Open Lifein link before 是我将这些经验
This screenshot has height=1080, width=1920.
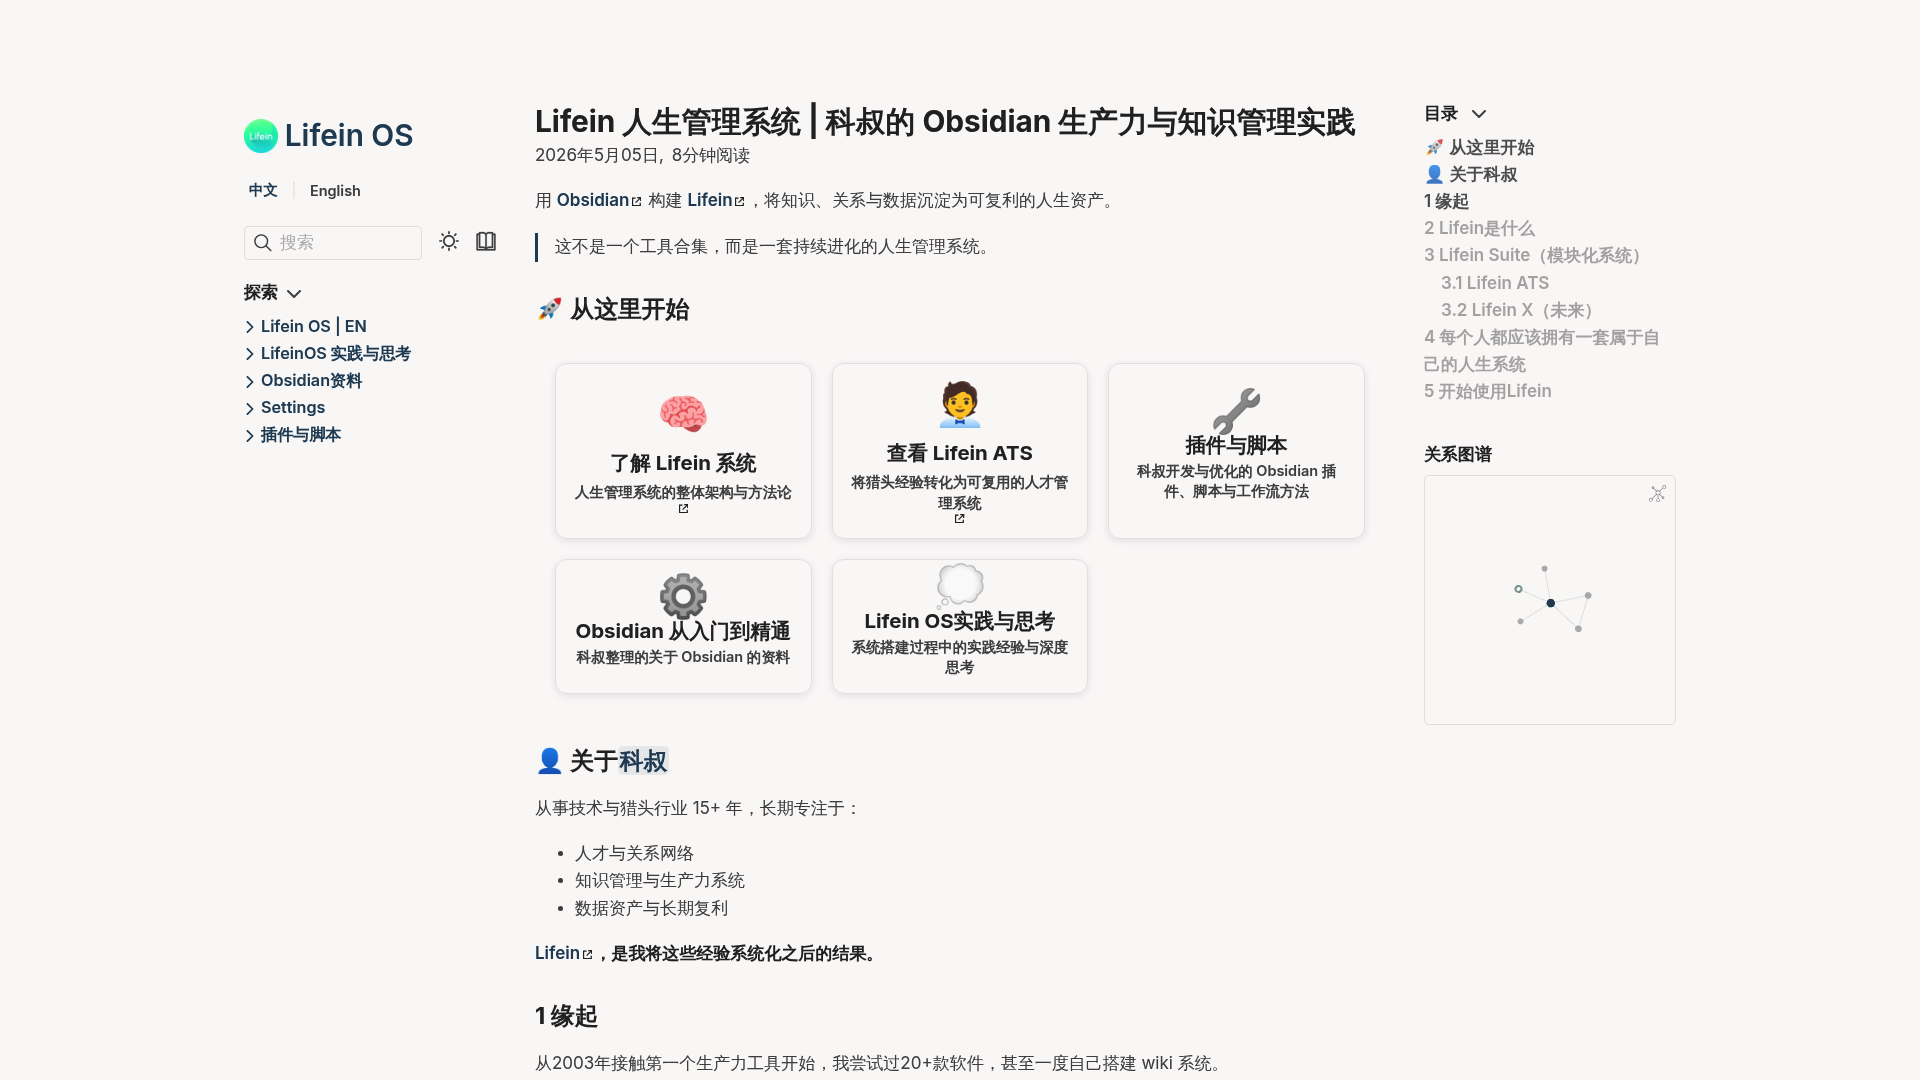point(563,953)
